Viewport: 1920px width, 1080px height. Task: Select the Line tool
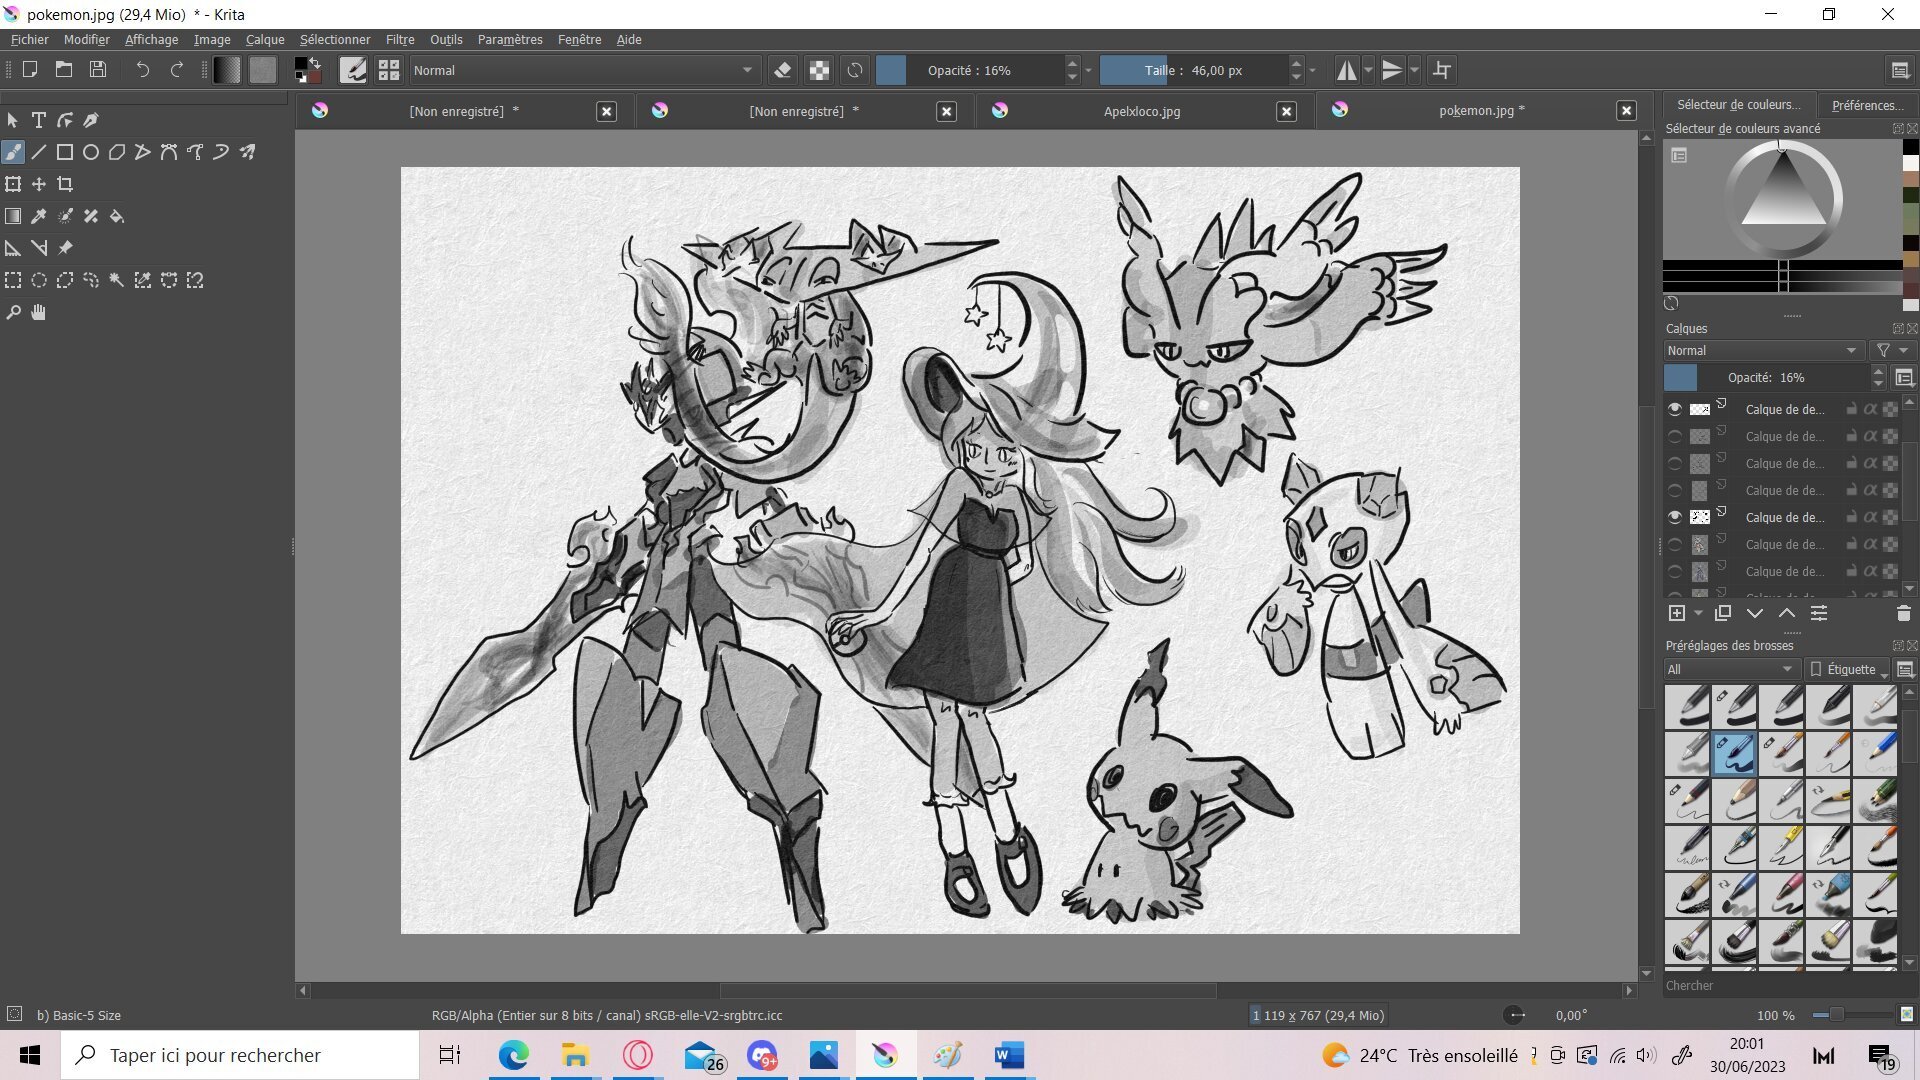point(39,152)
